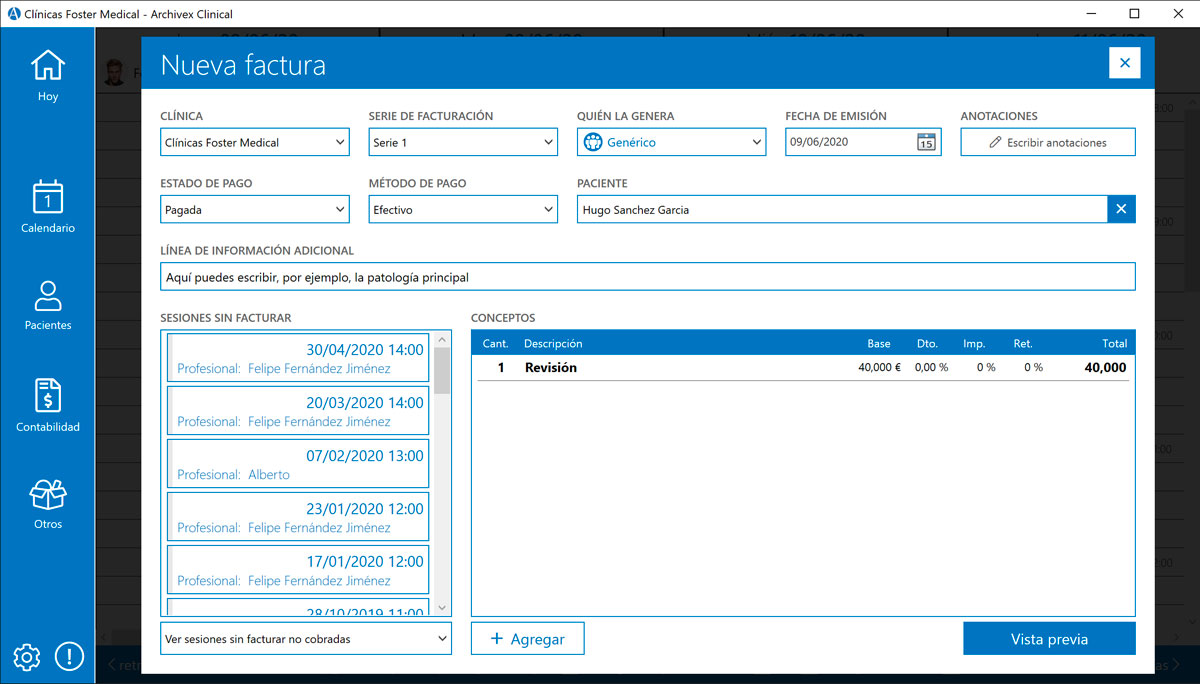Change Método de pago dropdown

click(463, 210)
